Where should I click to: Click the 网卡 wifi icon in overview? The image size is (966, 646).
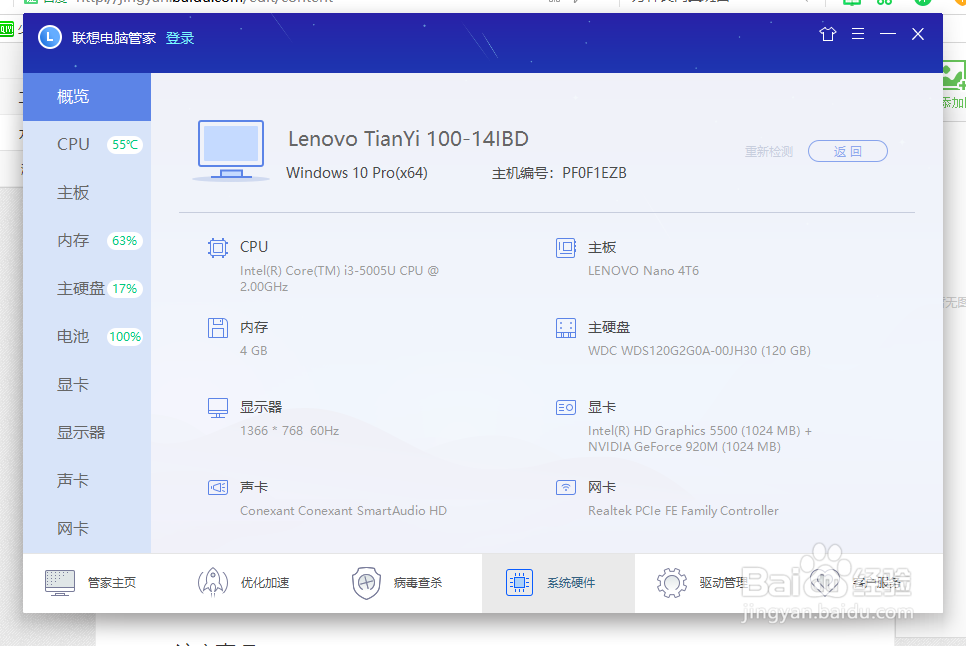coord(566,488)
